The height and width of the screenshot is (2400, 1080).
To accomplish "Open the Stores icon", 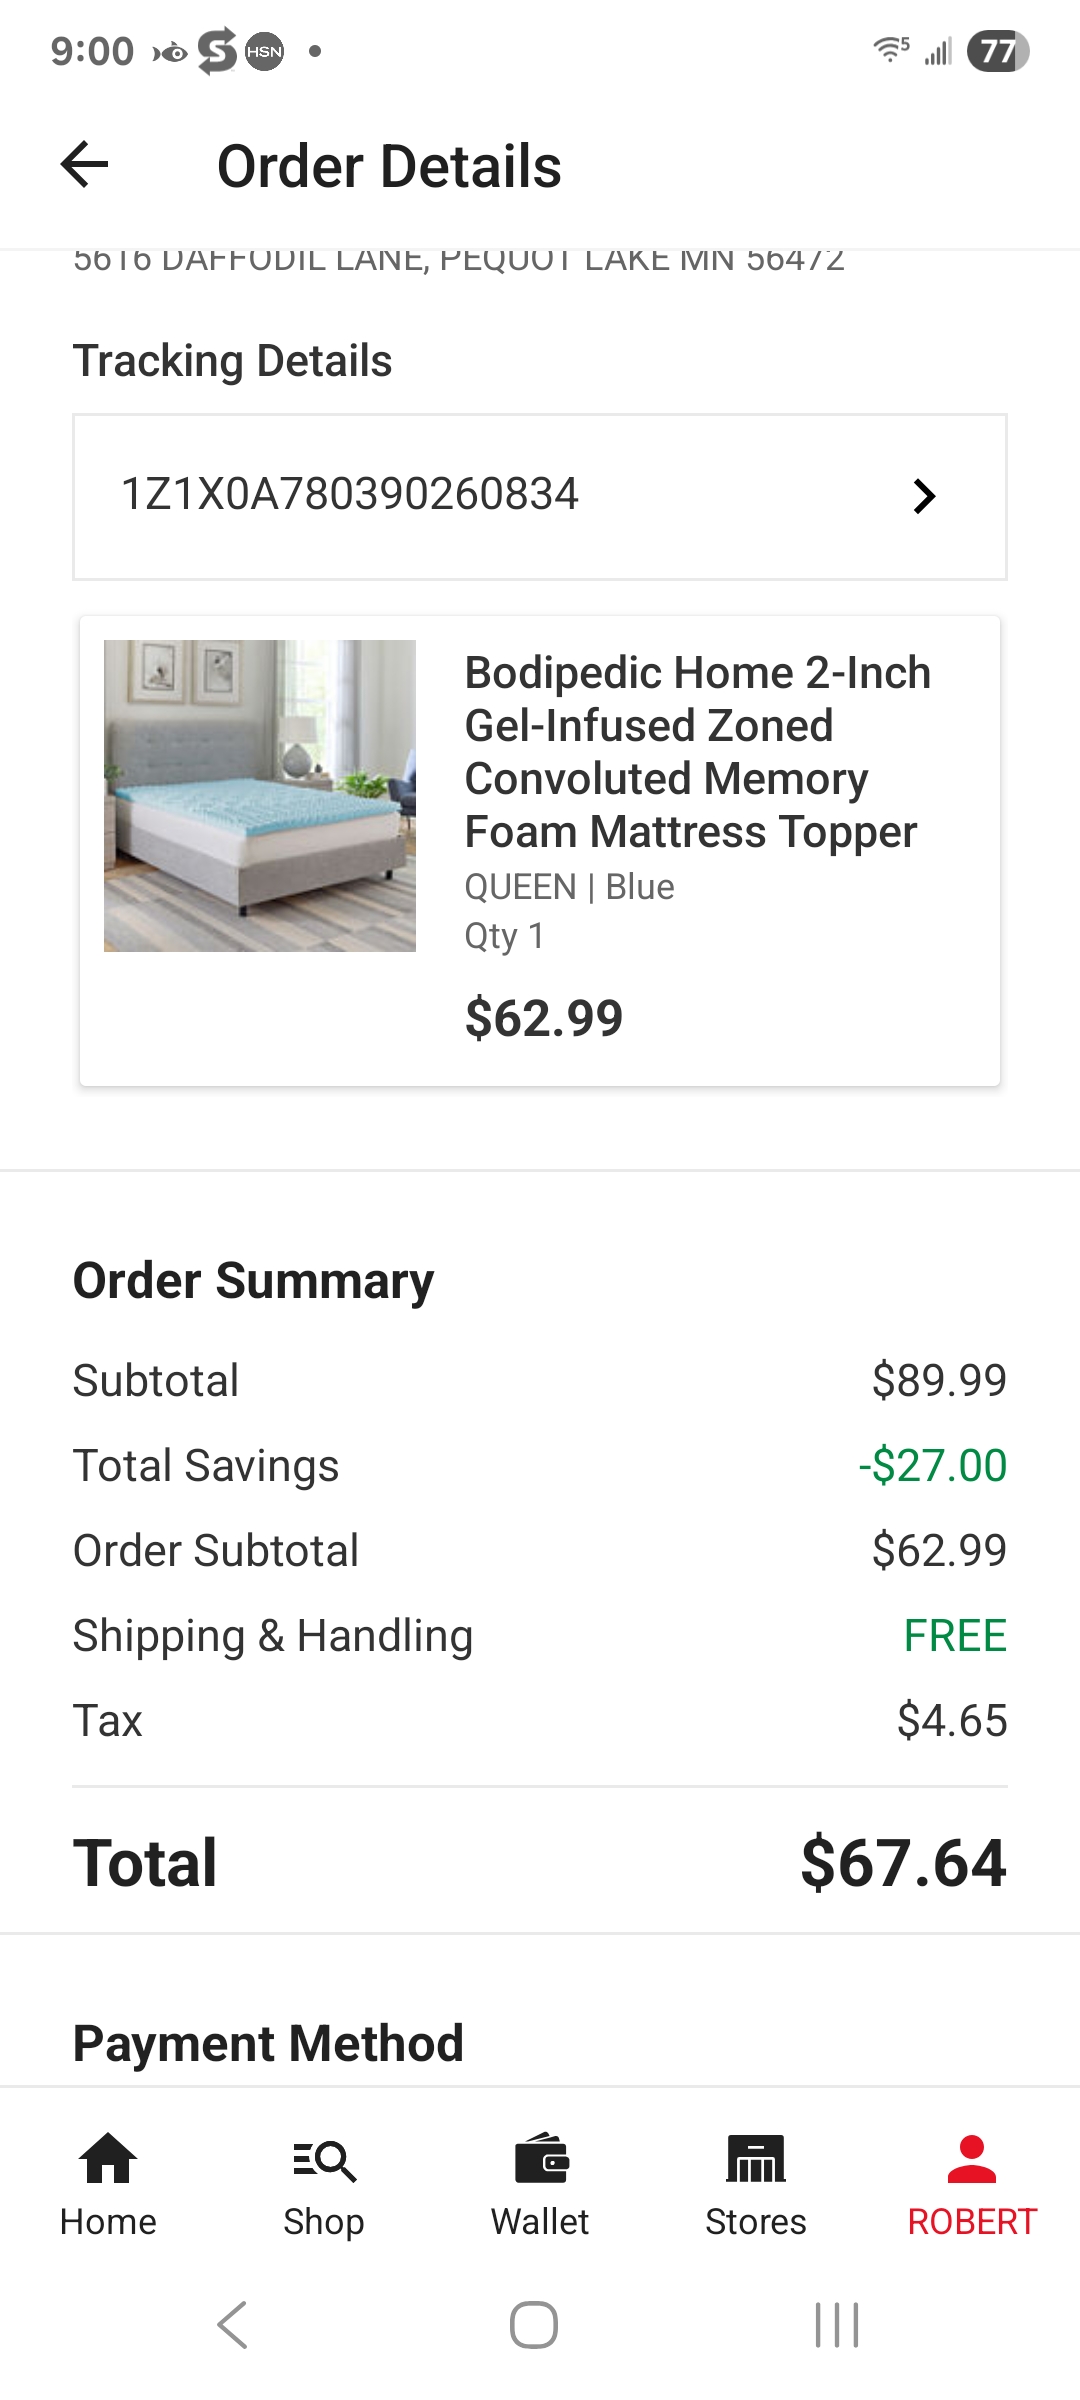I will (x=756, y=2158).
